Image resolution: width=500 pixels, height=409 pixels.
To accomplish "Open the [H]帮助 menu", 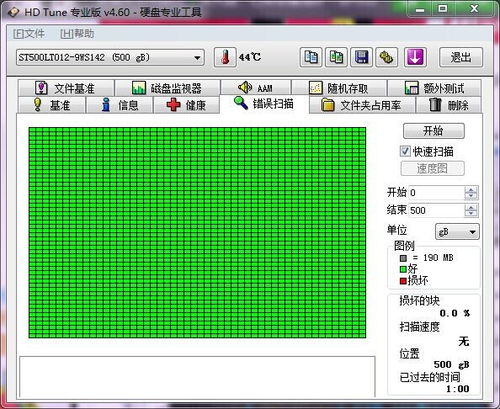I will pyautogui.click(x=77, y=34).
